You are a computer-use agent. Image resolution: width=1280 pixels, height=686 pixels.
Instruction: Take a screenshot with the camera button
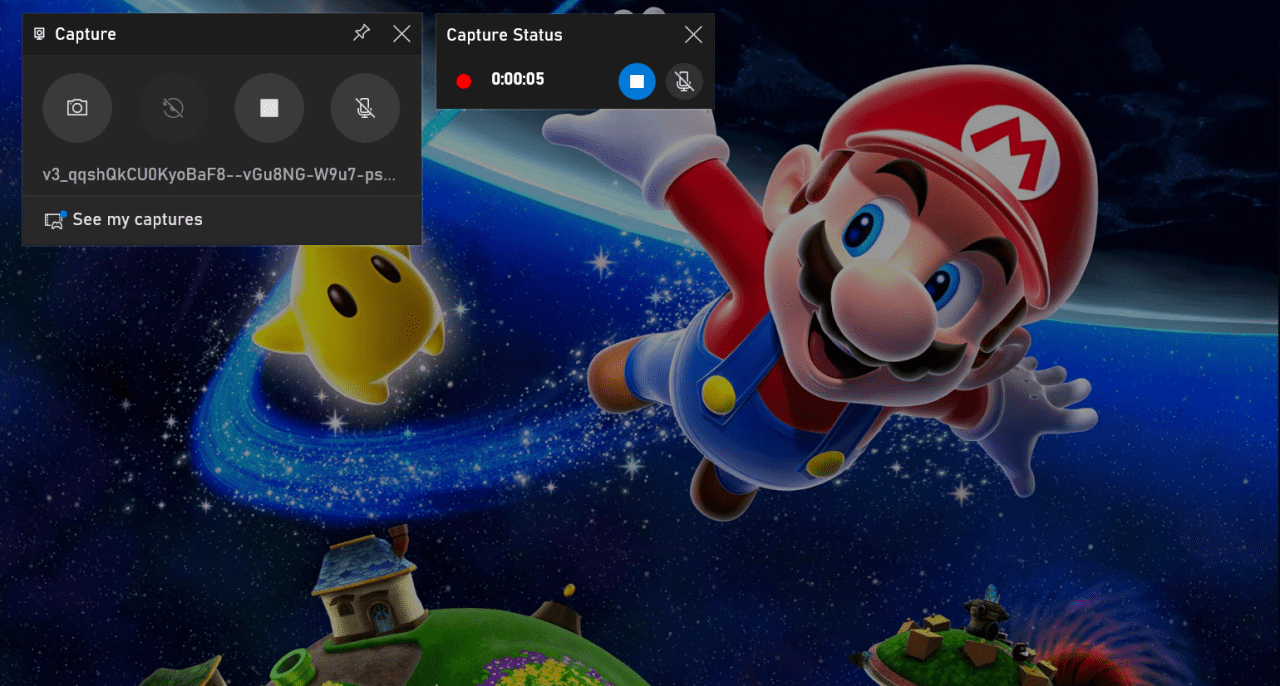(x=77, y=108)
